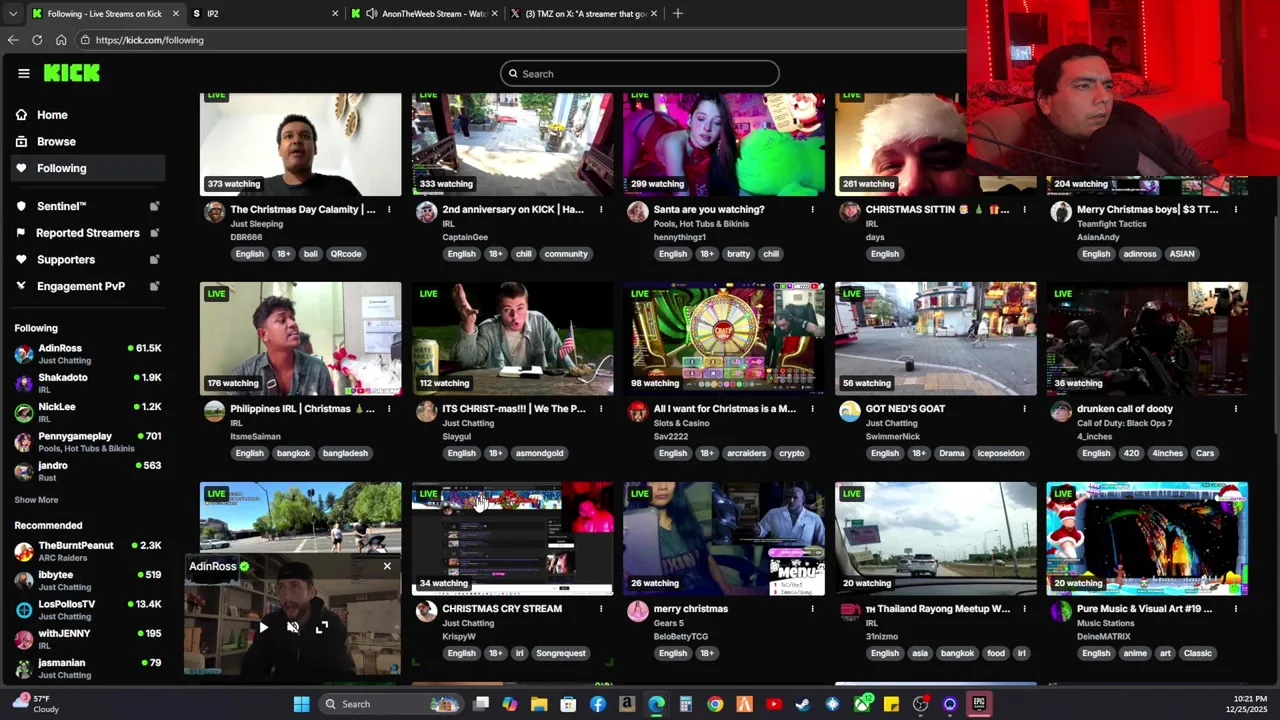Click the QRcode tag on DBR666 stream

(x=345, y=254)
